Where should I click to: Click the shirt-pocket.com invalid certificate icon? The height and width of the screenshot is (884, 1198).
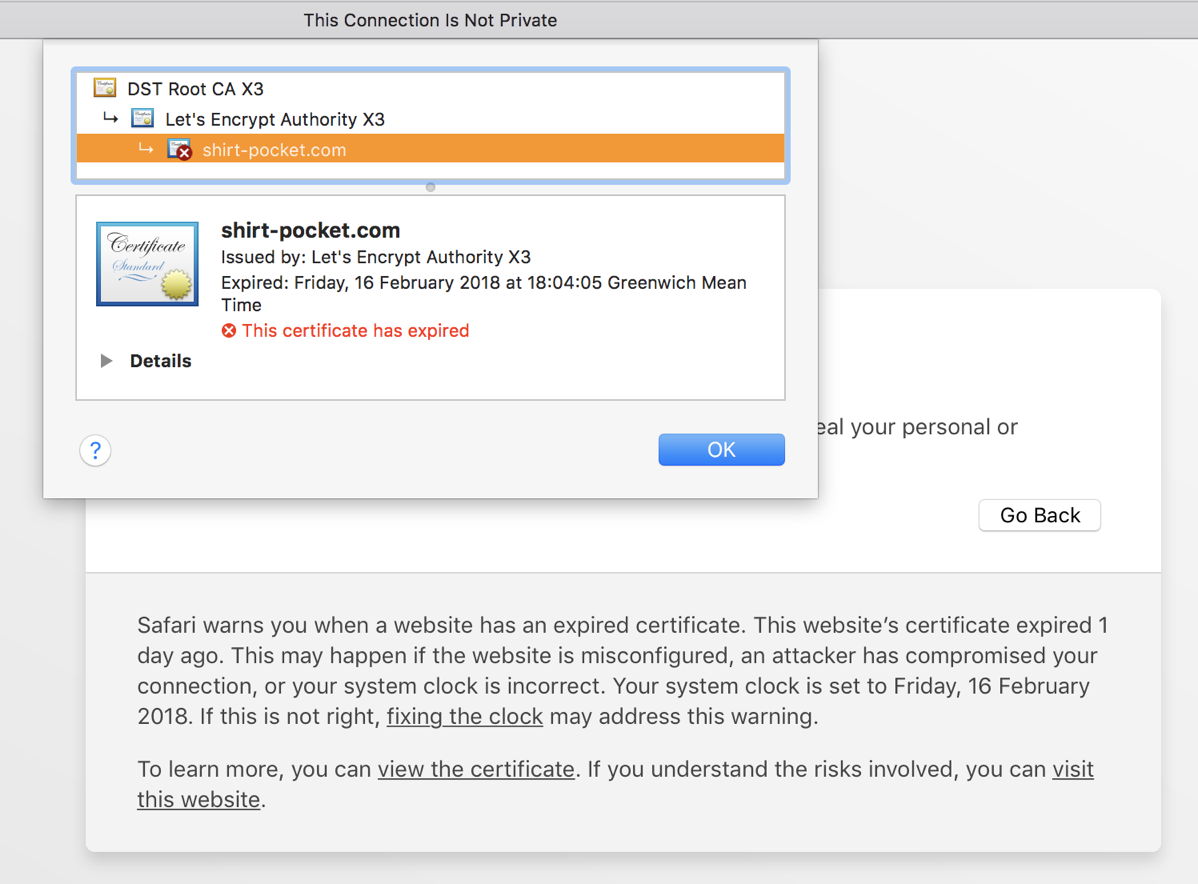[179, 150]
